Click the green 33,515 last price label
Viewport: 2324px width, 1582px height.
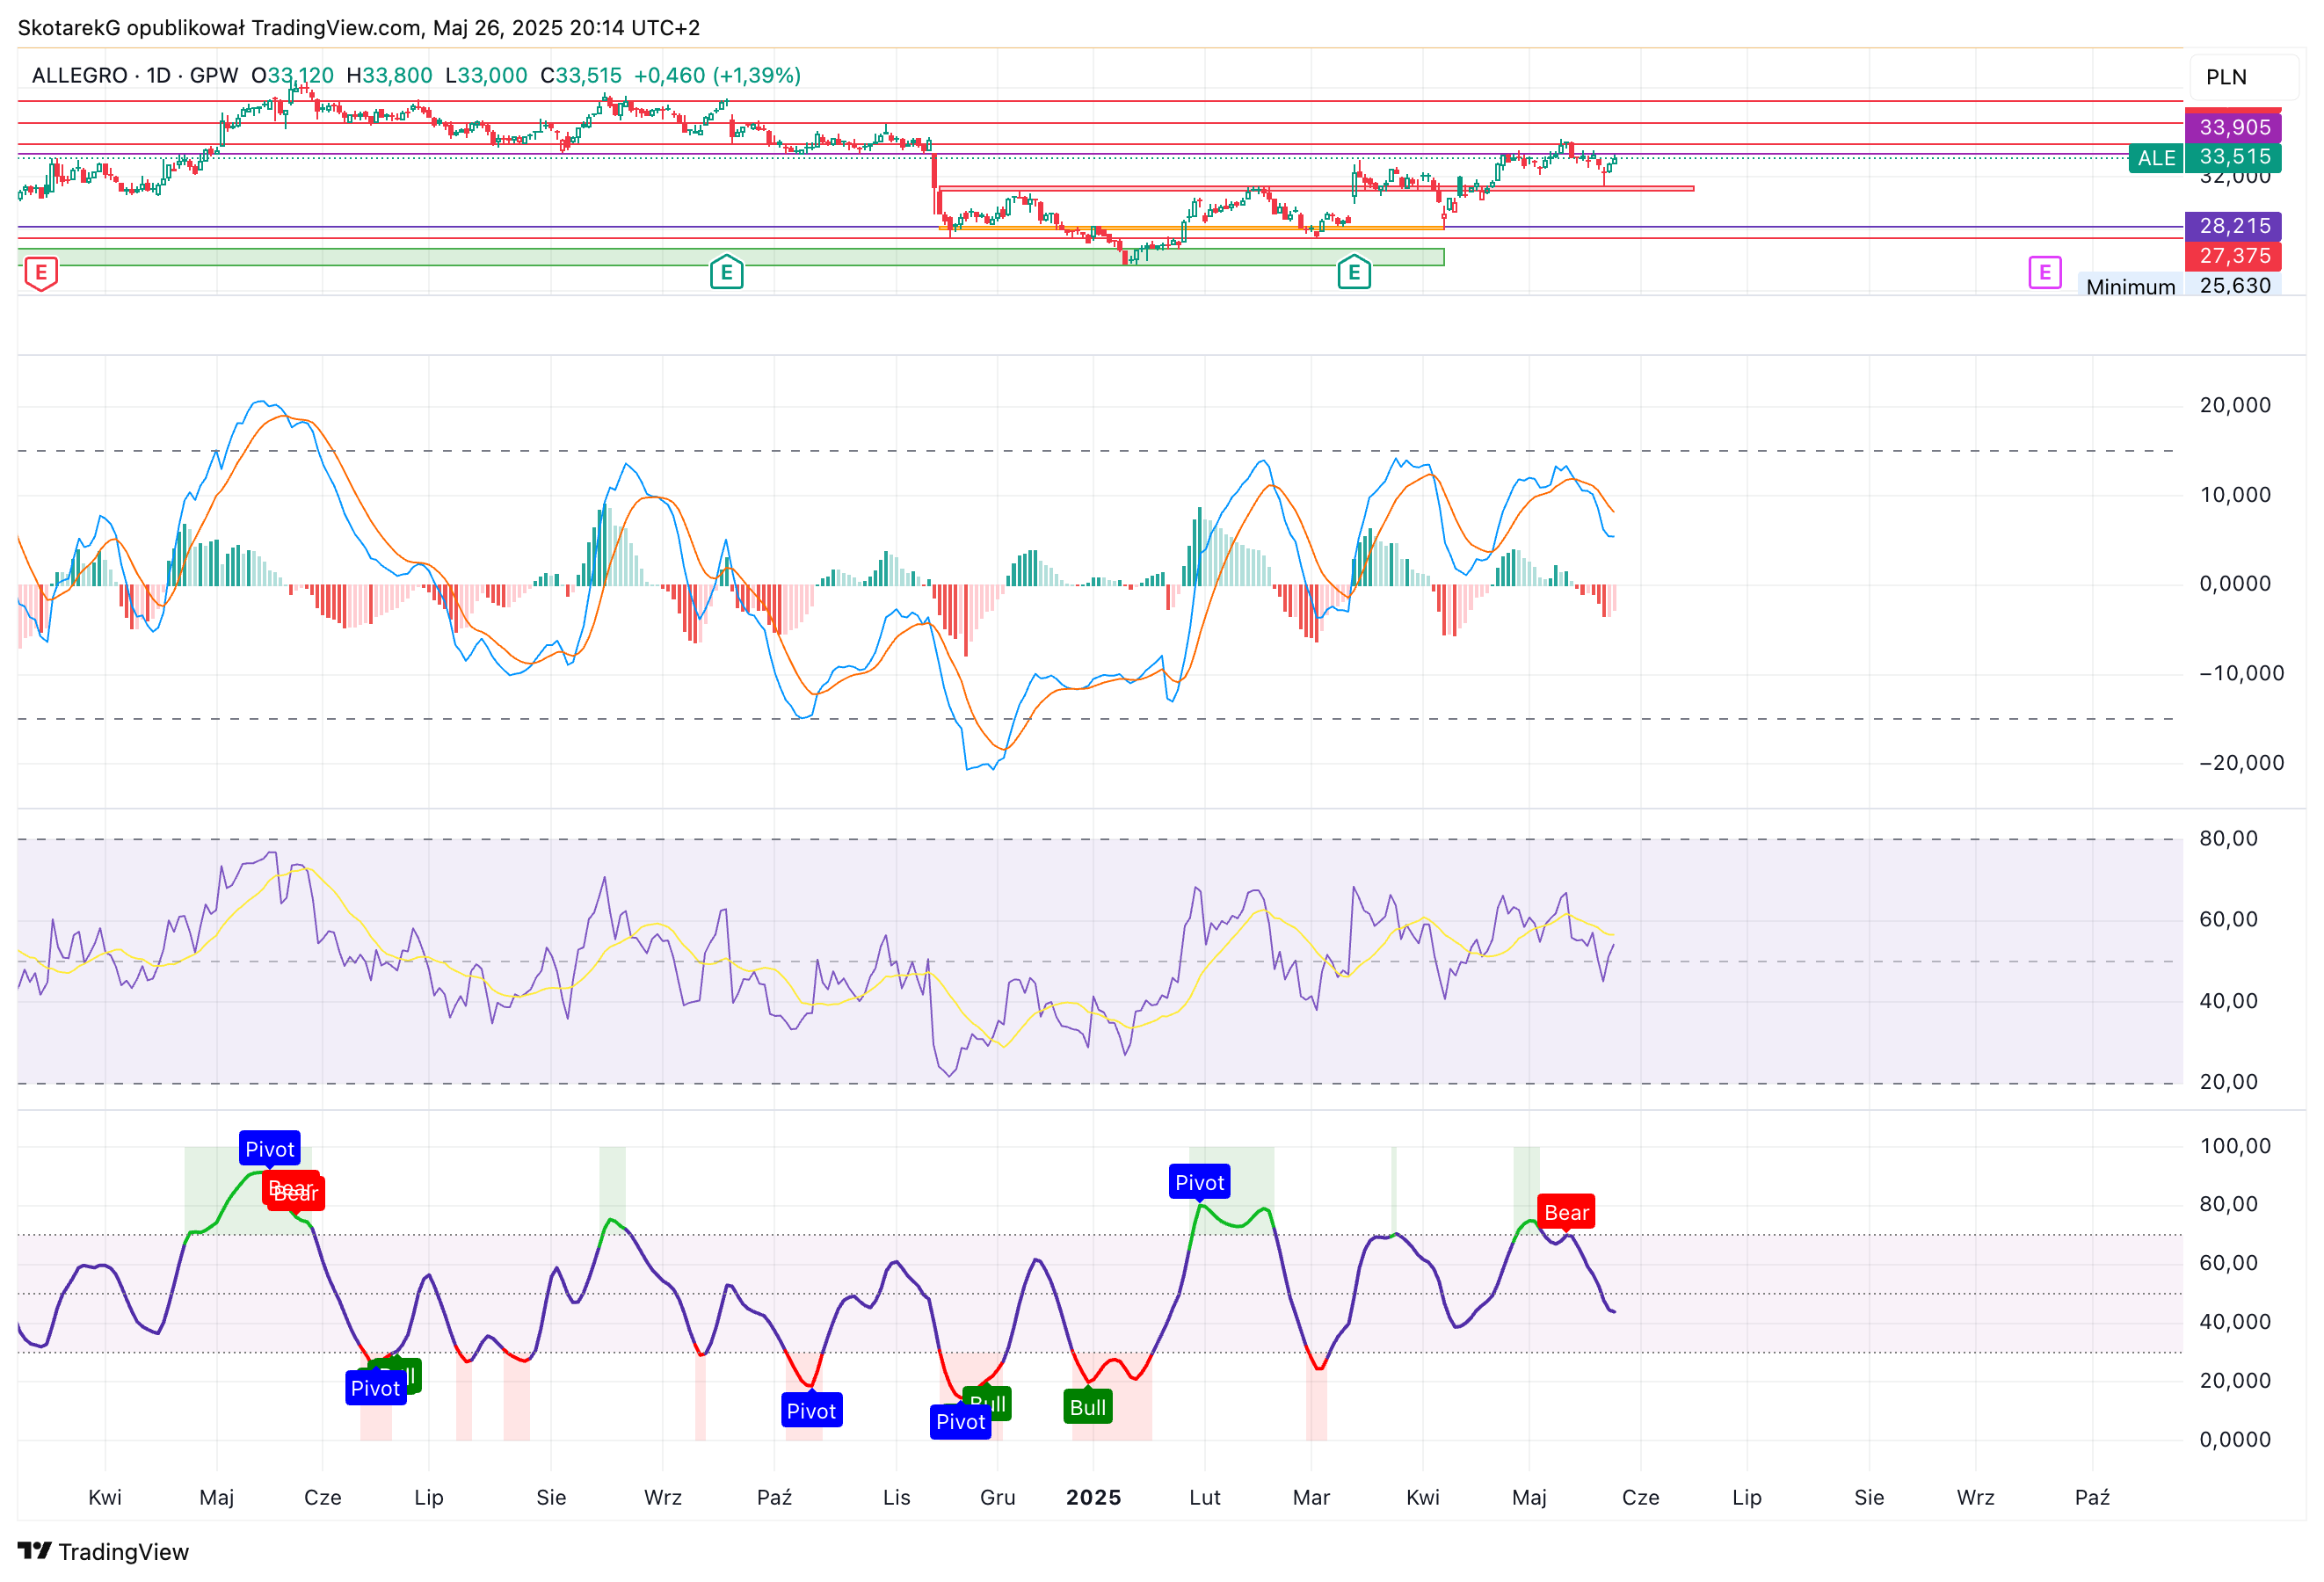(x=2234, y=157)
